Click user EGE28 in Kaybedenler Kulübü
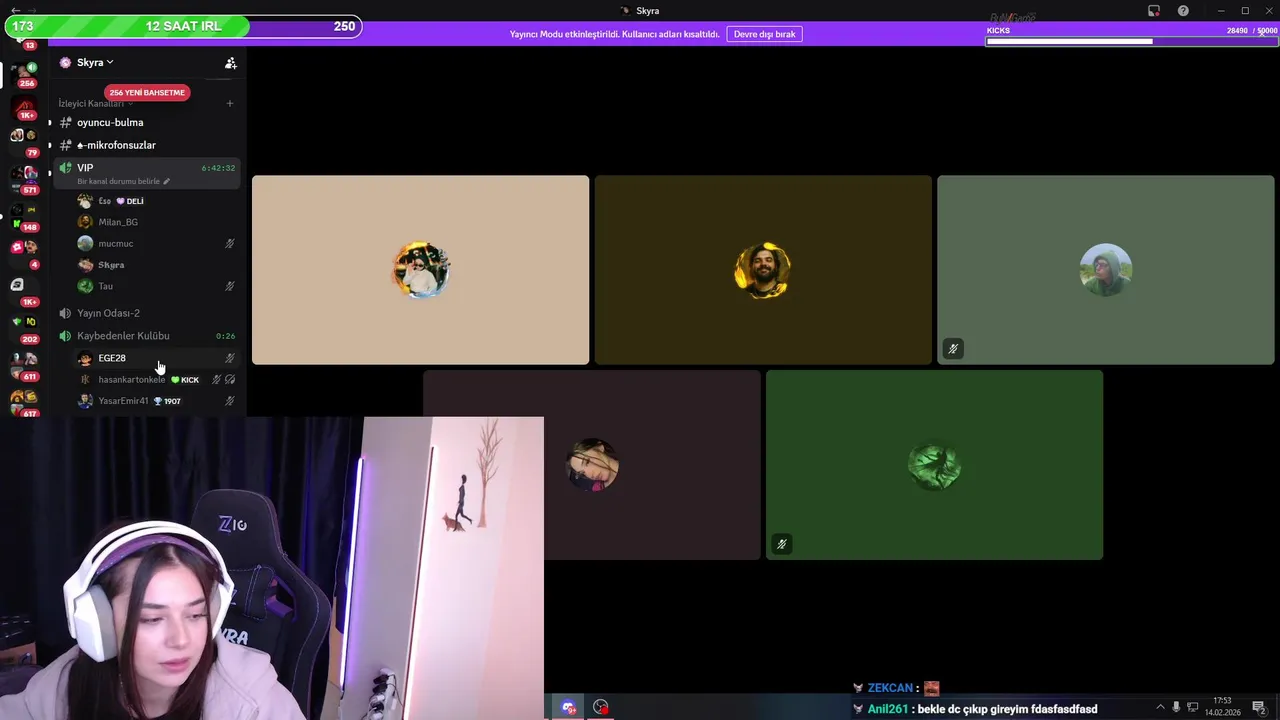 coord(156,358)
